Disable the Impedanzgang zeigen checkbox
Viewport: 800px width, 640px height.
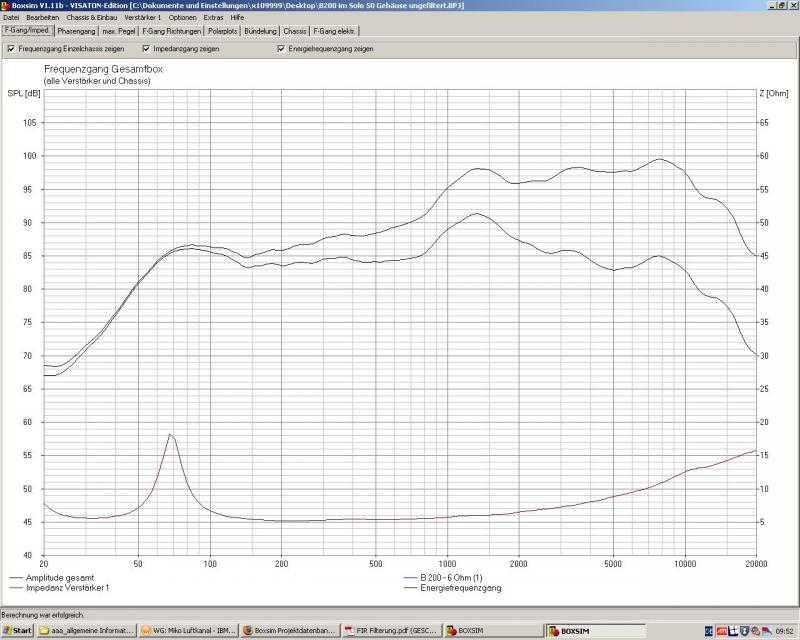pyautogui.click(x=146, y=48)
